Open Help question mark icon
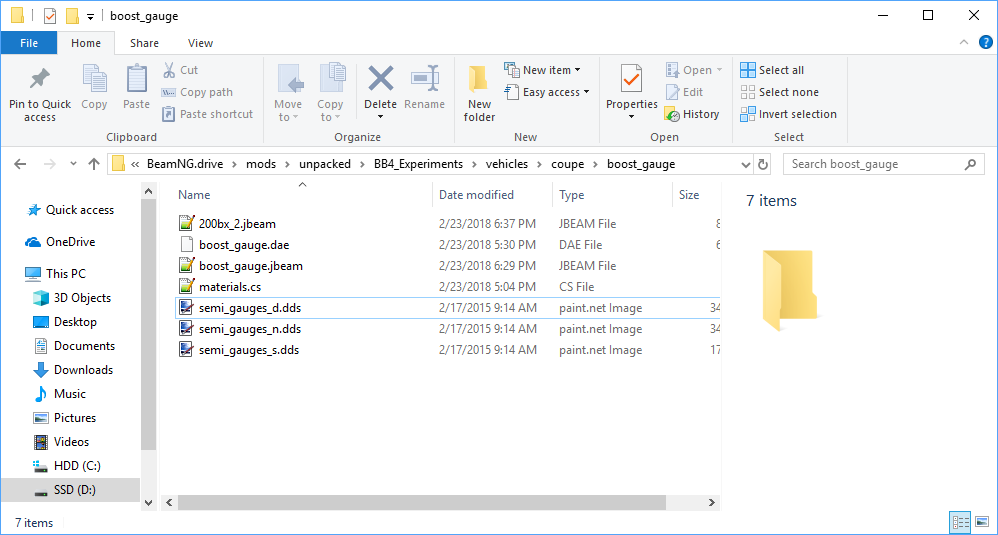 [985, 43]
